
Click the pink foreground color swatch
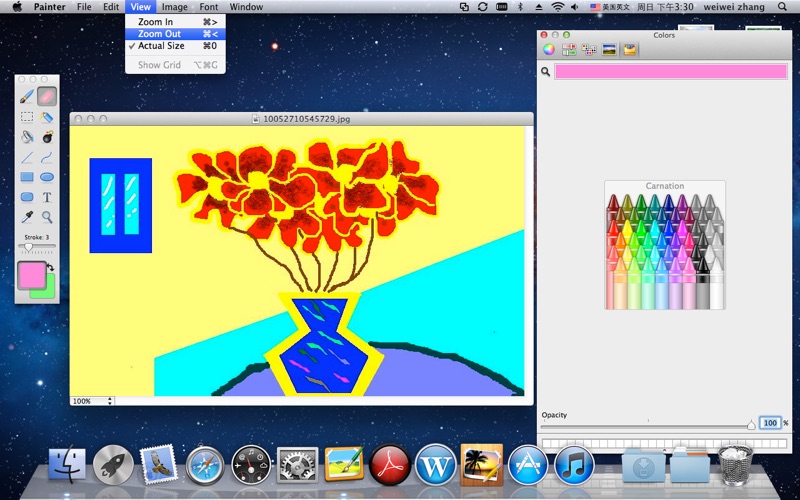click(32, 275)
